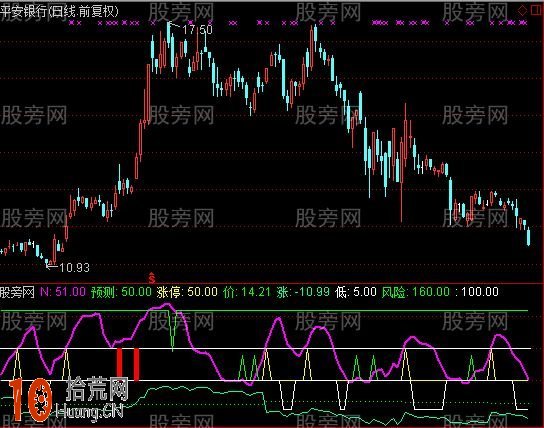
Task: Click the red split-window square icon
Action: pos(536,10)
